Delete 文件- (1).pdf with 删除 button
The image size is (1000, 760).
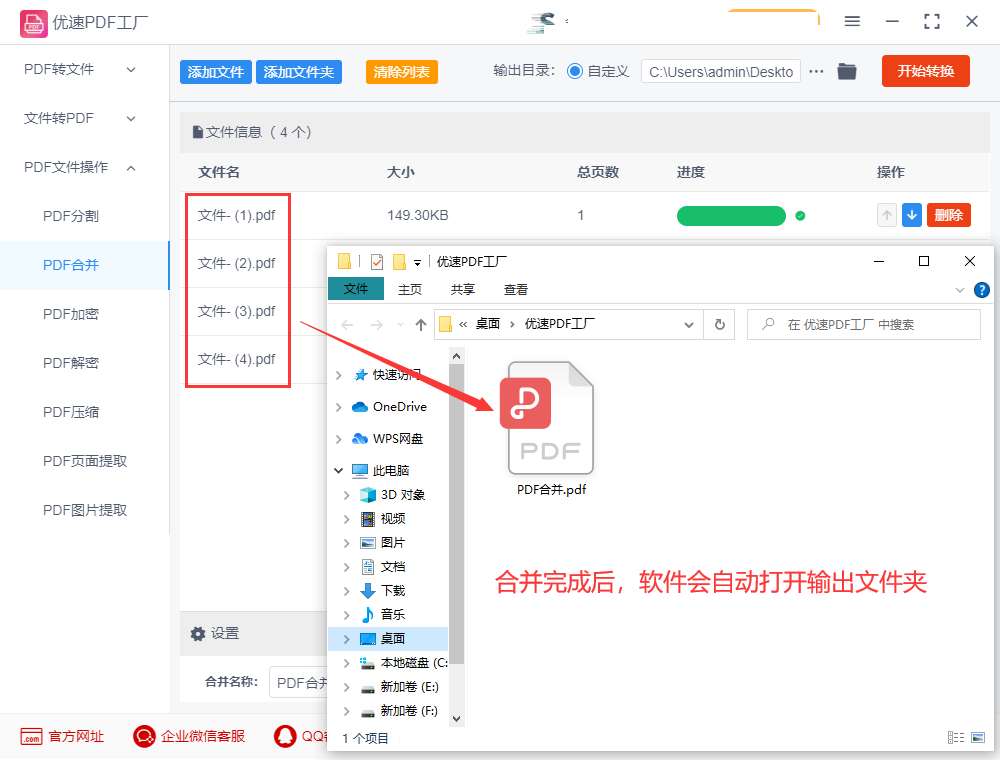point(948,215)
